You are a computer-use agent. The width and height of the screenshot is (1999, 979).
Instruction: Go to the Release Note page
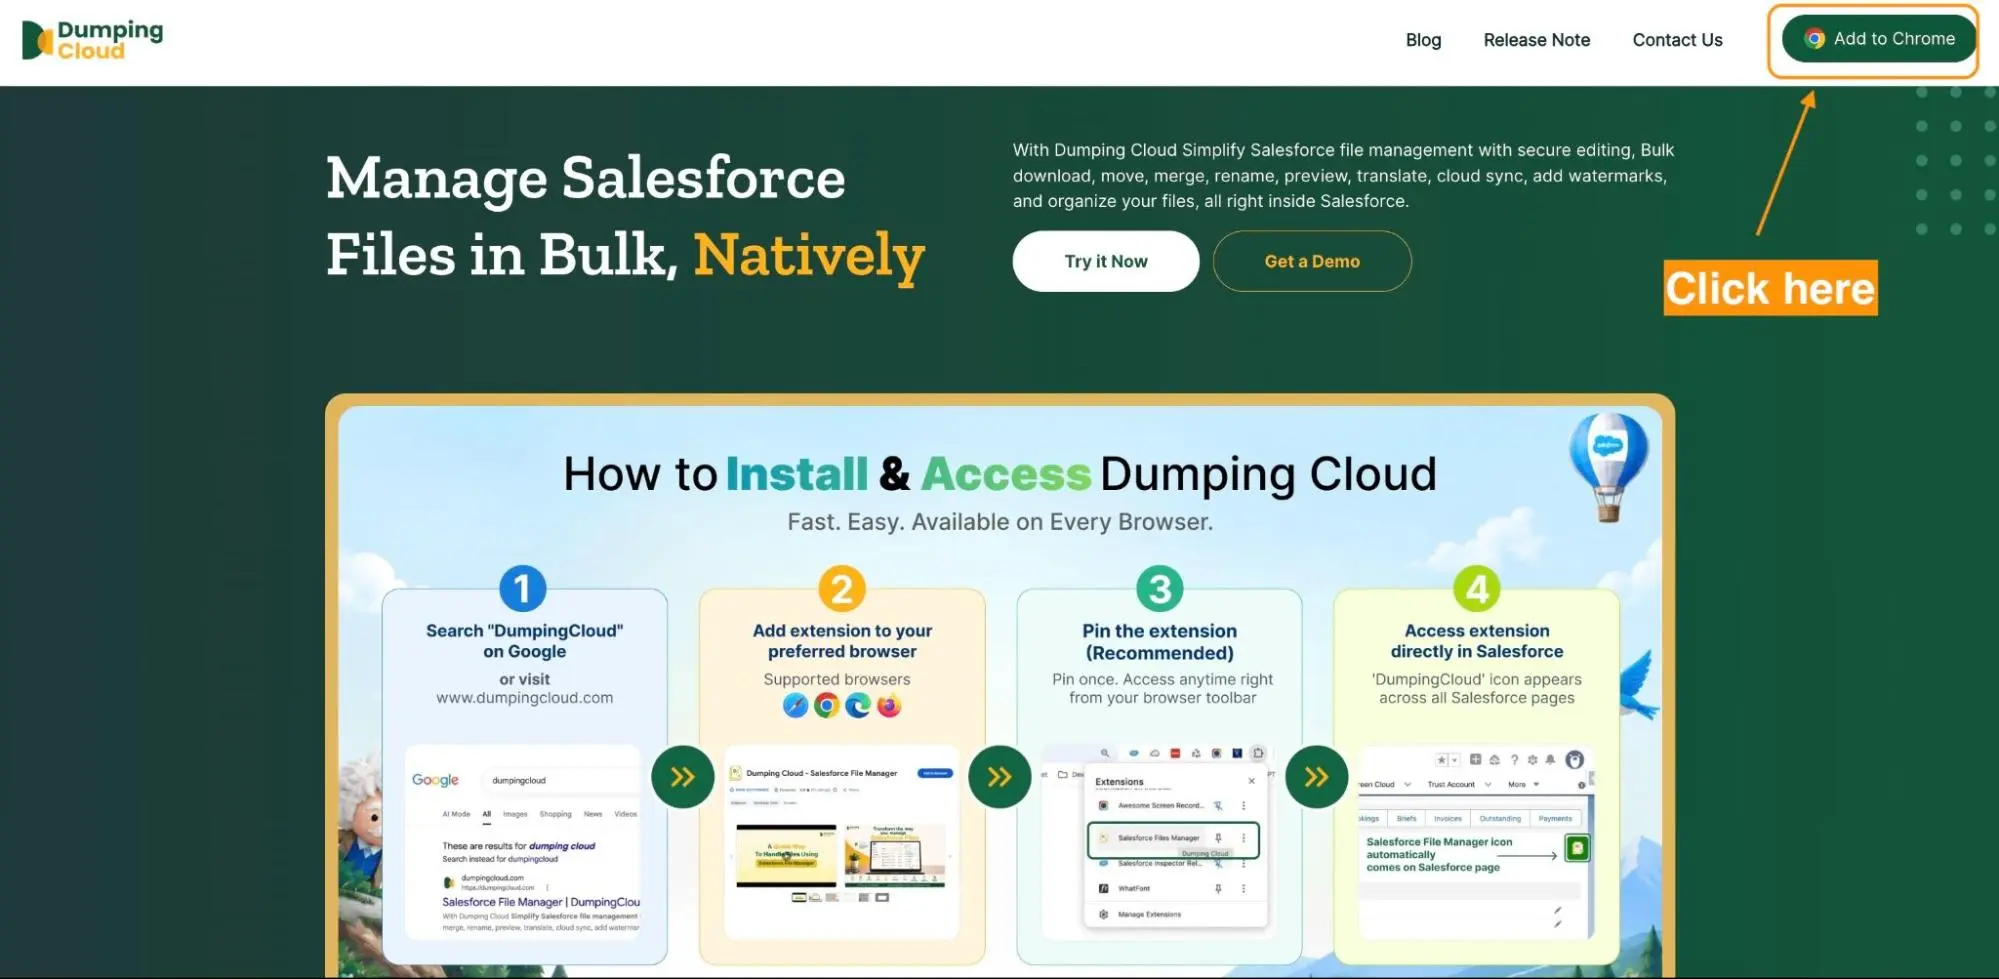(1536, 40)
